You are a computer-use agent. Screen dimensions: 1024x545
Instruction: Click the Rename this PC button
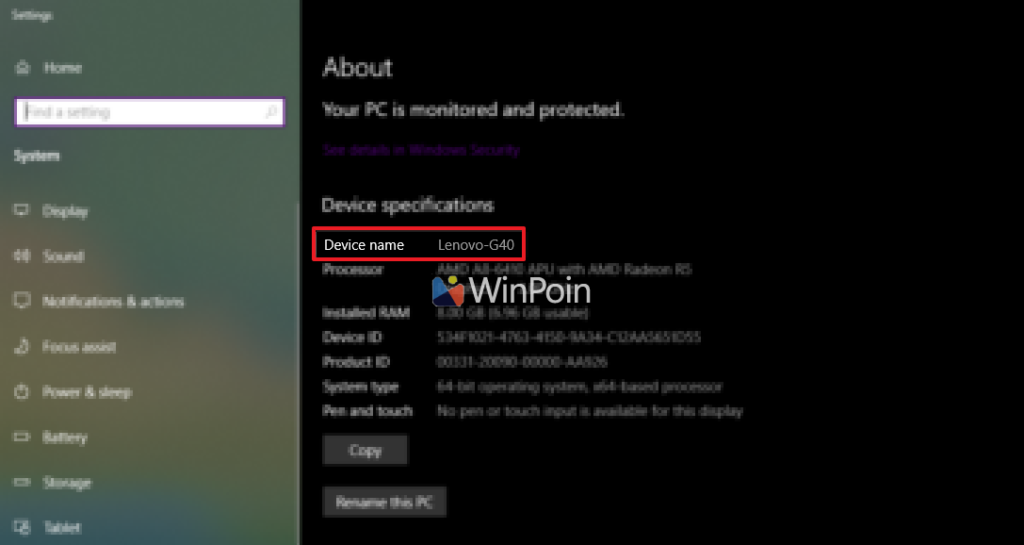pos(384,502)
